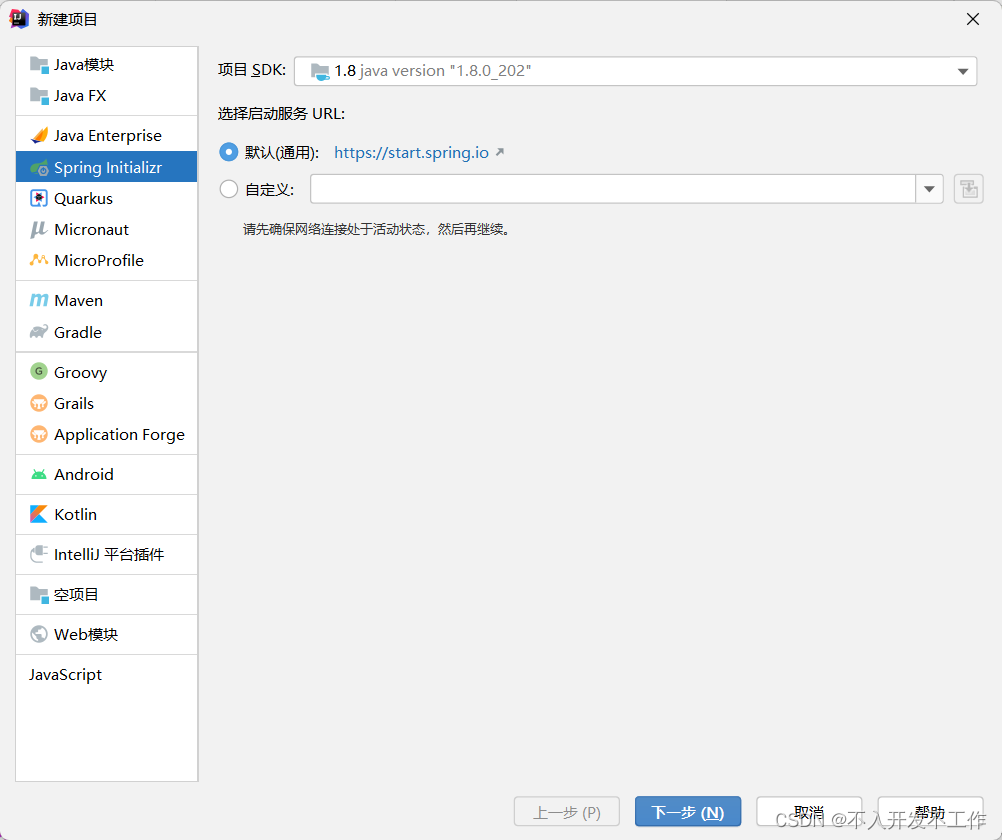Click the 上一步 (P) button

tap(567, 812)
